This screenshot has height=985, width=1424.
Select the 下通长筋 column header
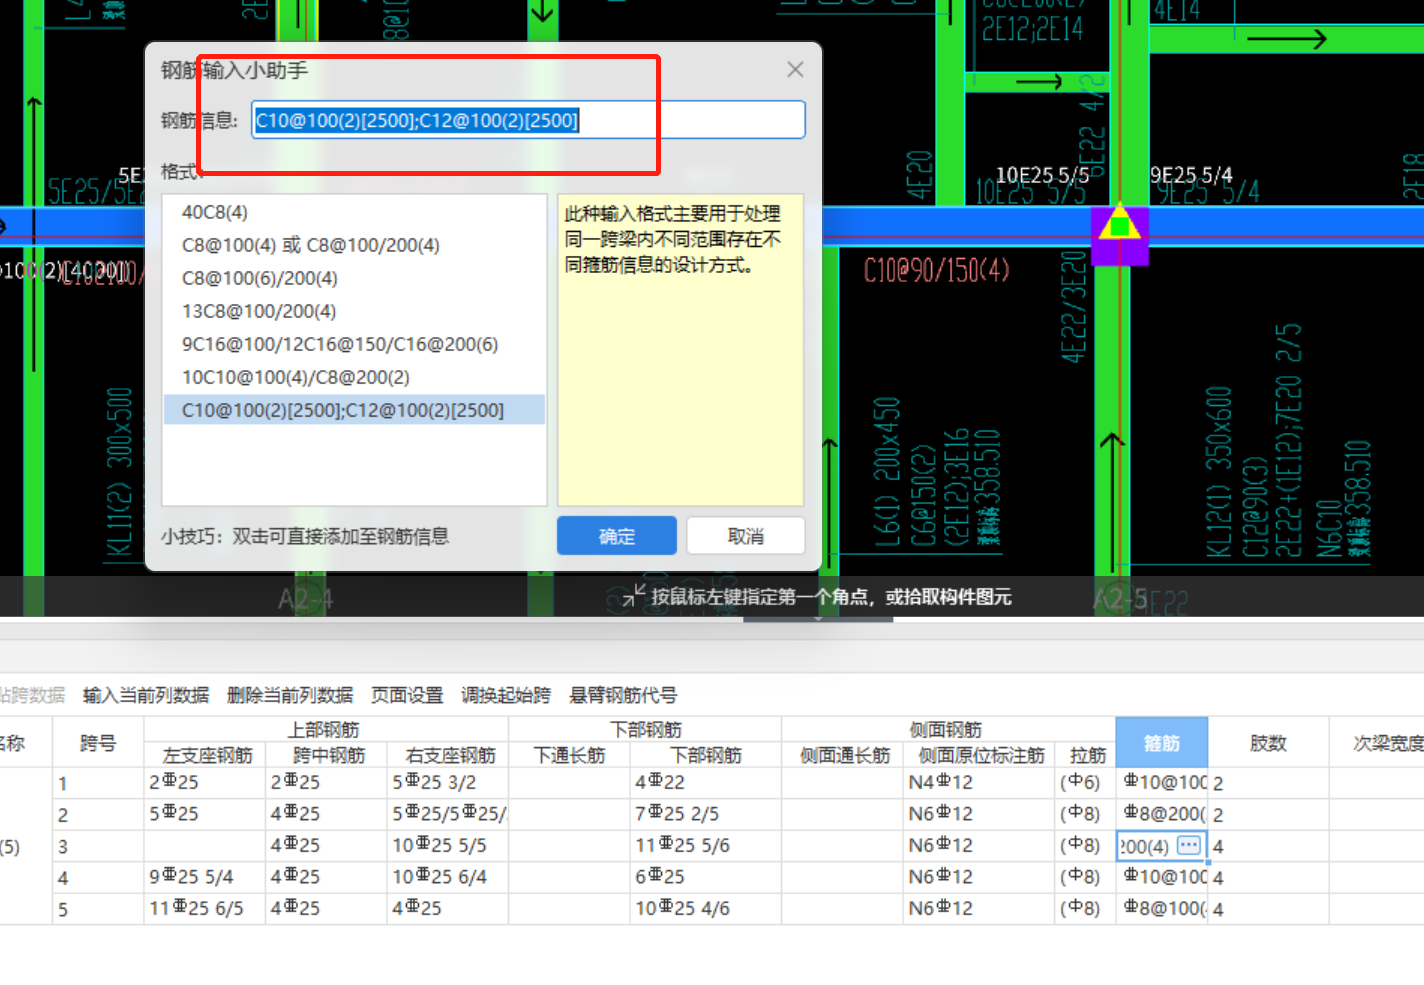[569, 755]
